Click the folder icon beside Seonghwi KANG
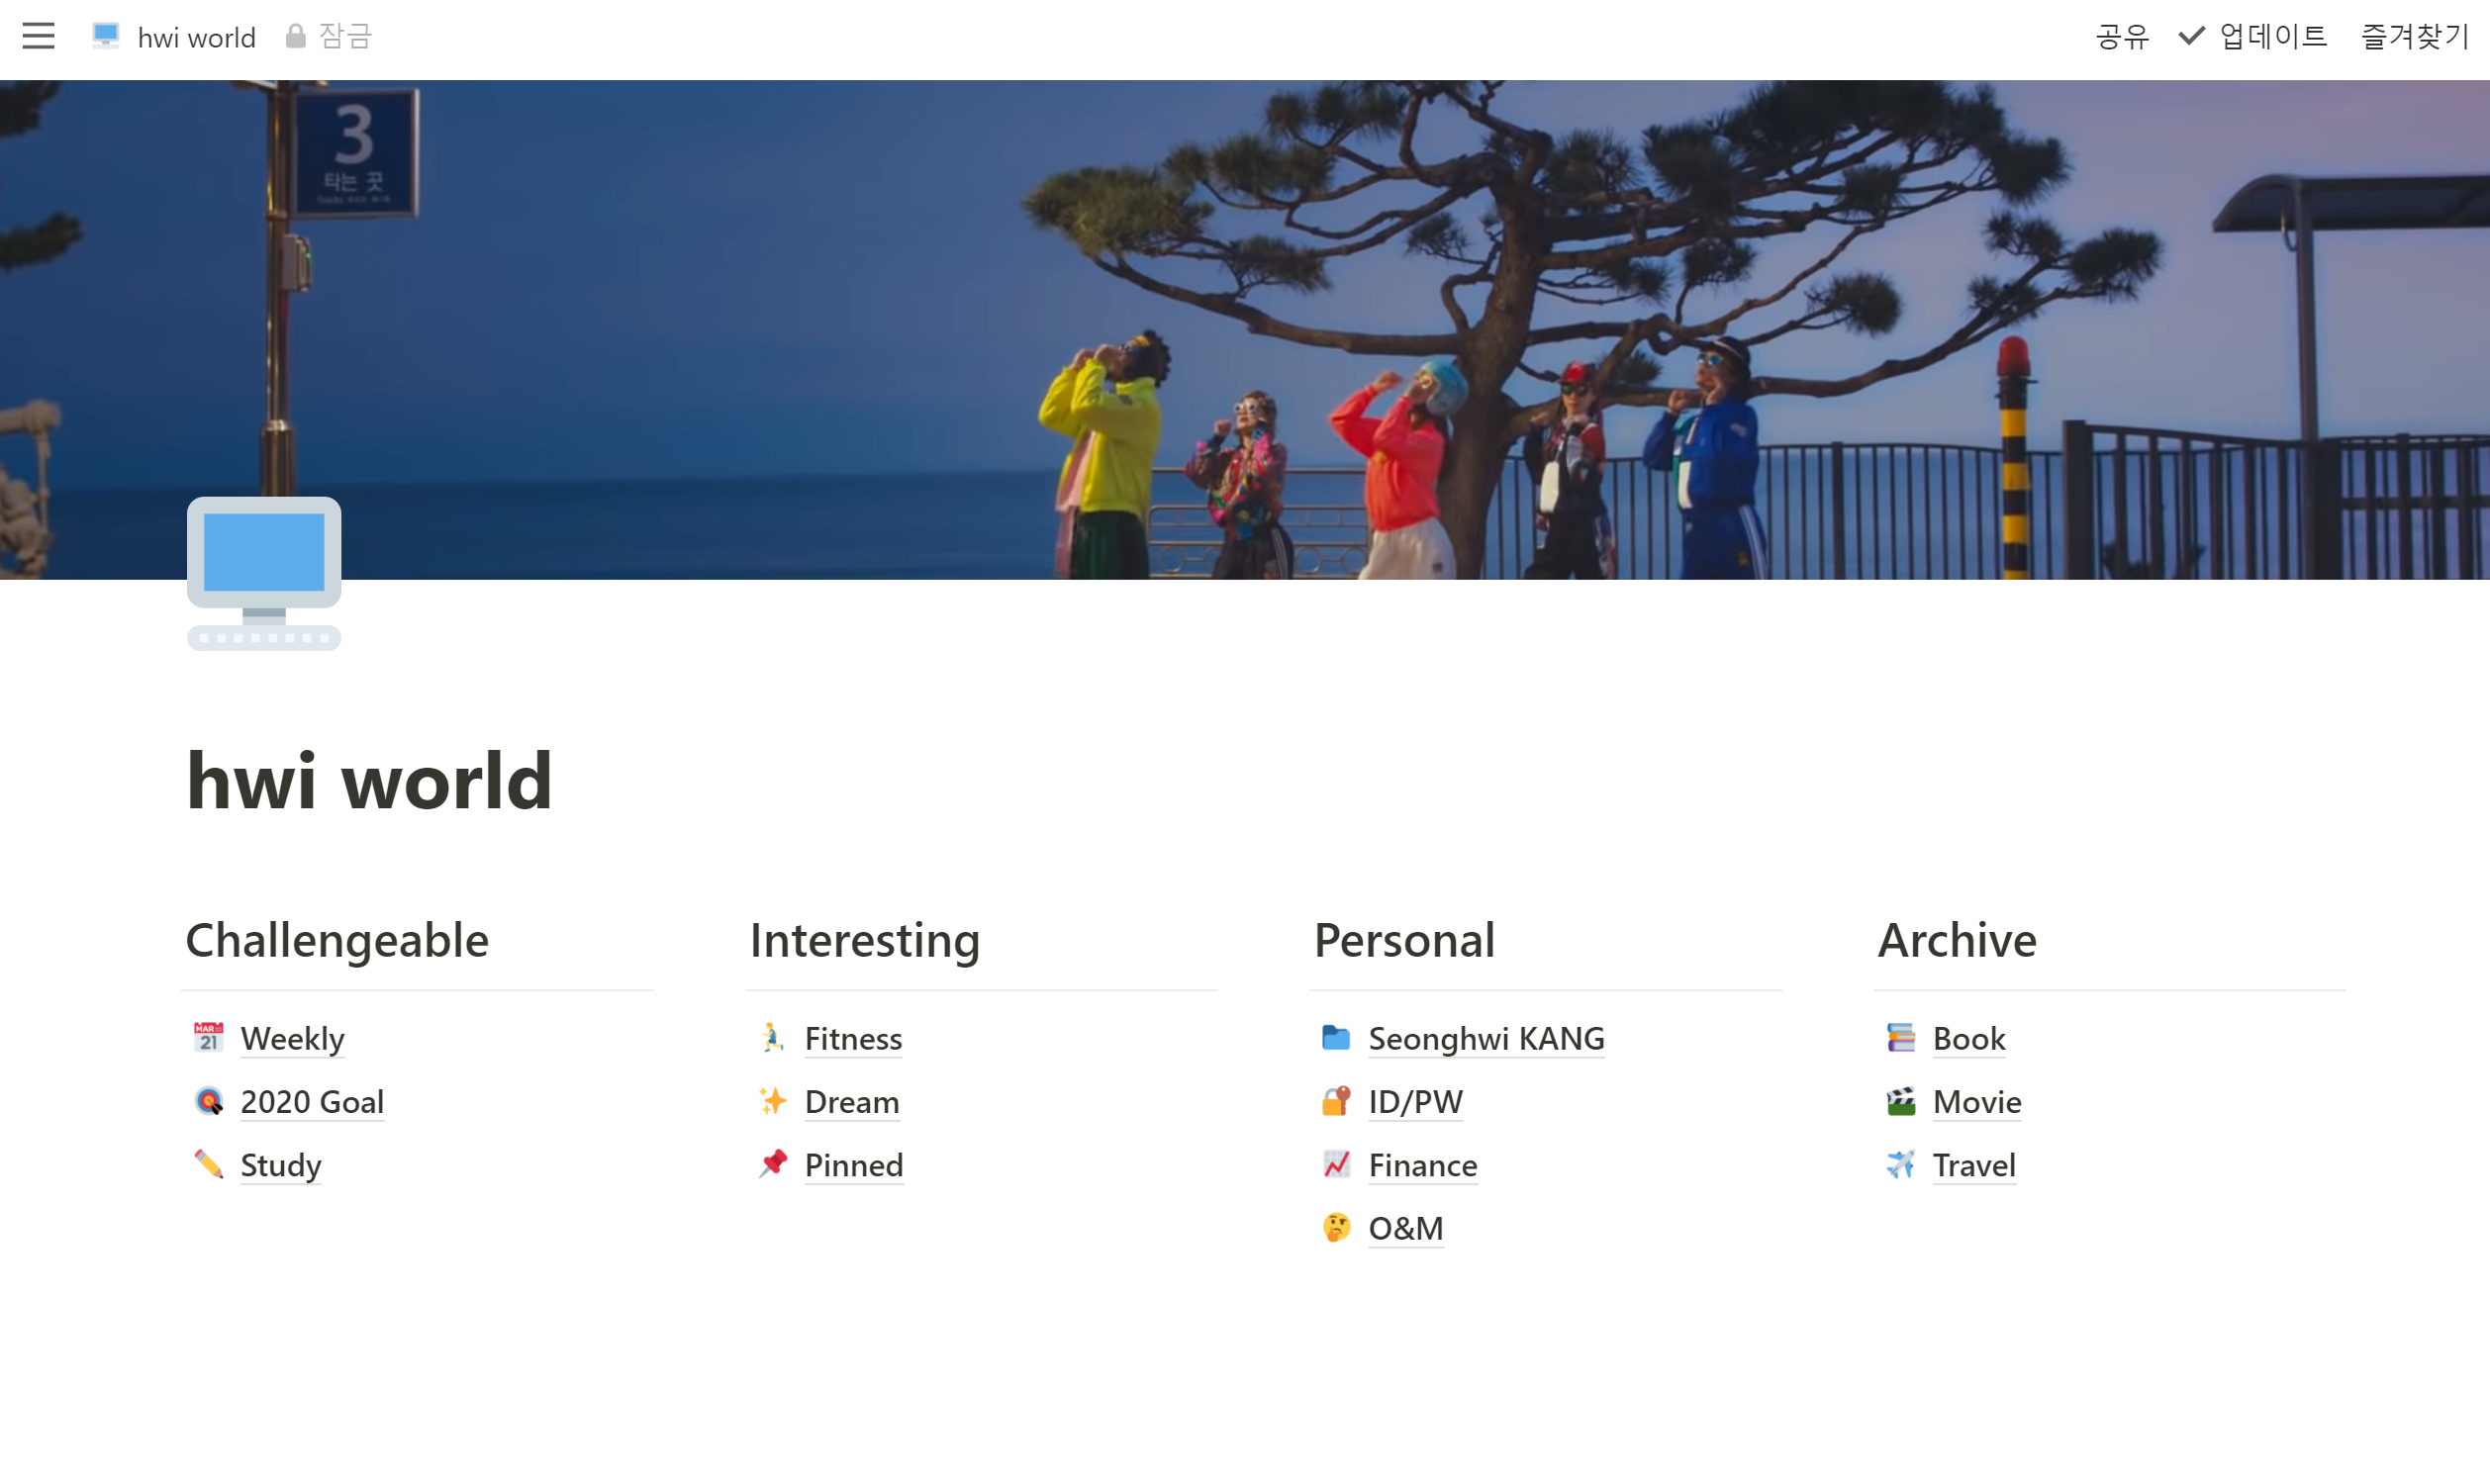Viewport: 2490px width, 1484px height. click(1336, 1037)
